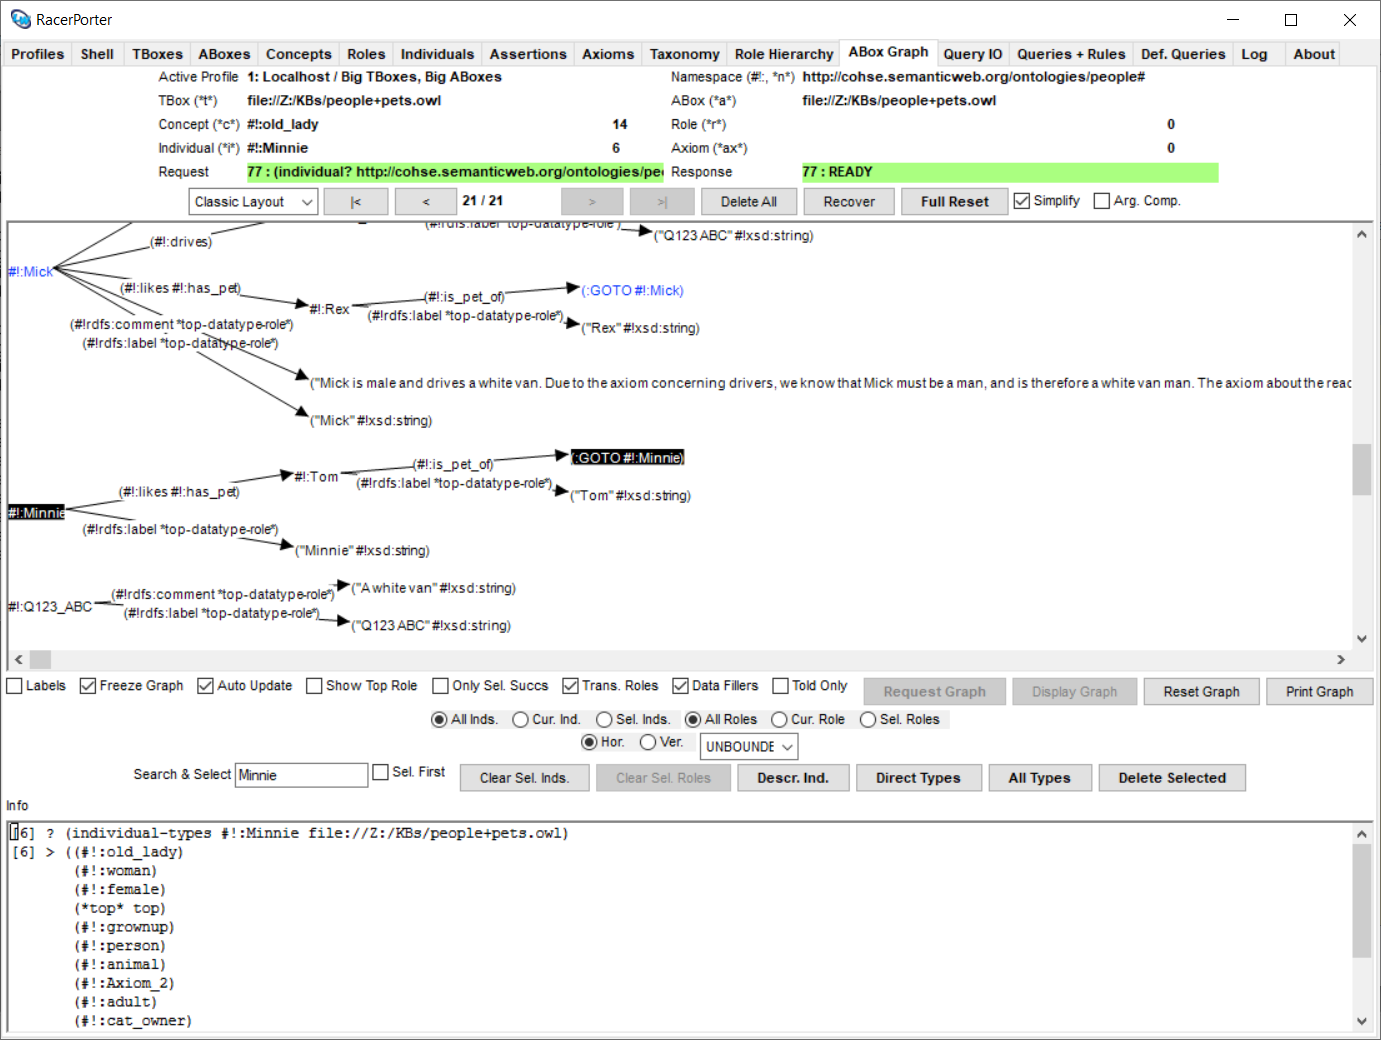
Task: Click the Delete Selected button
Action: coord(1172,778)
